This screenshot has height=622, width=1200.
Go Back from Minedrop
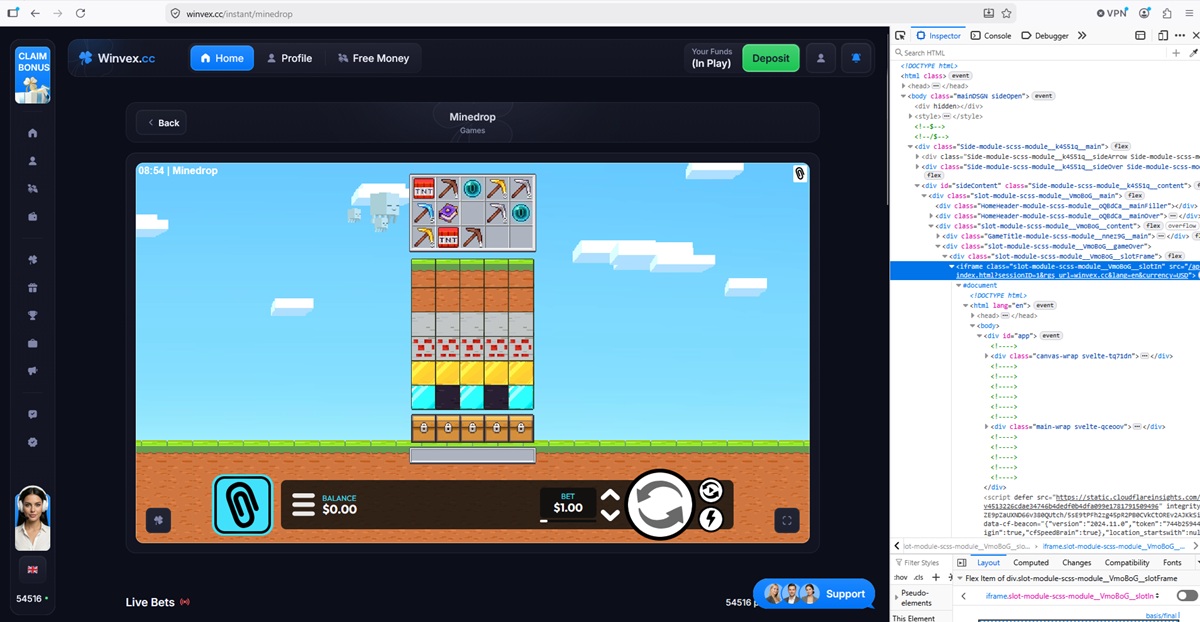click(162, 122)
